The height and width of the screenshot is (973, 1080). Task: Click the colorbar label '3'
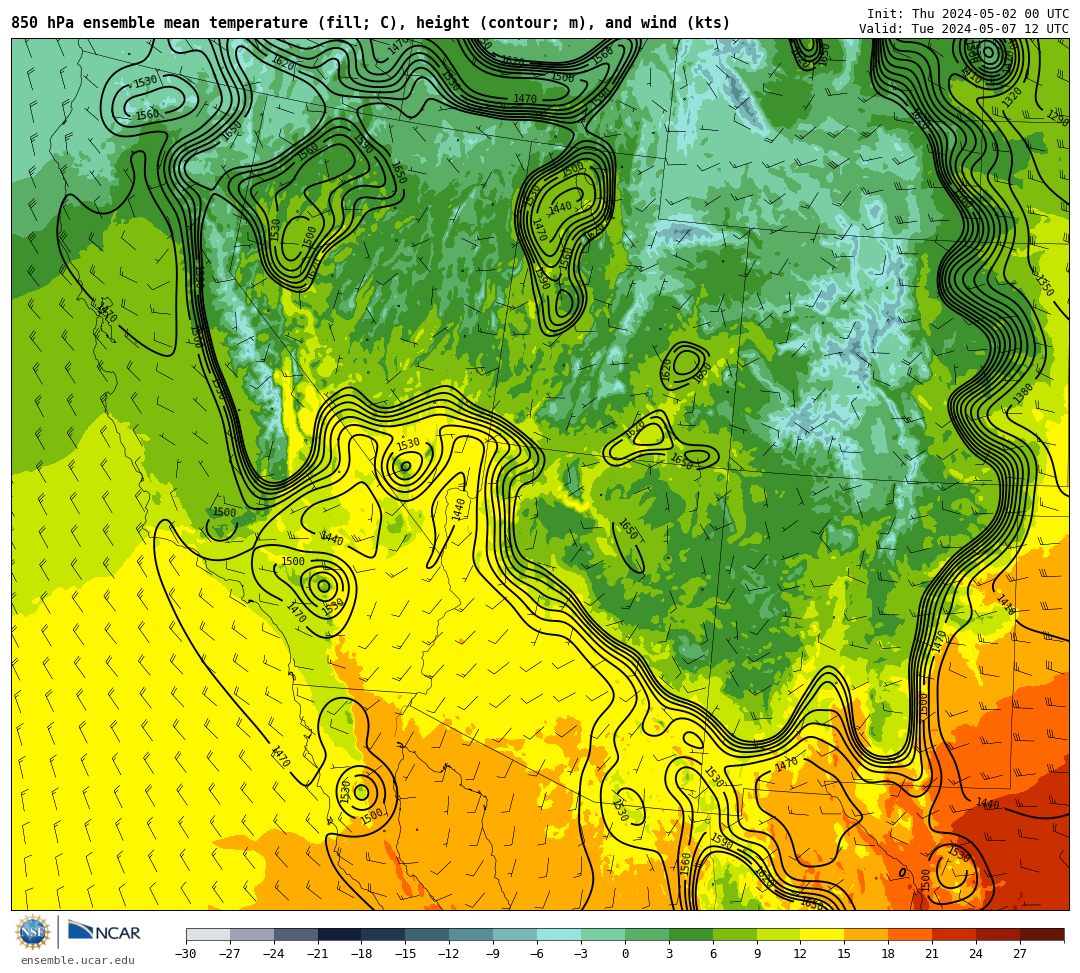click(x=669, y=954)
